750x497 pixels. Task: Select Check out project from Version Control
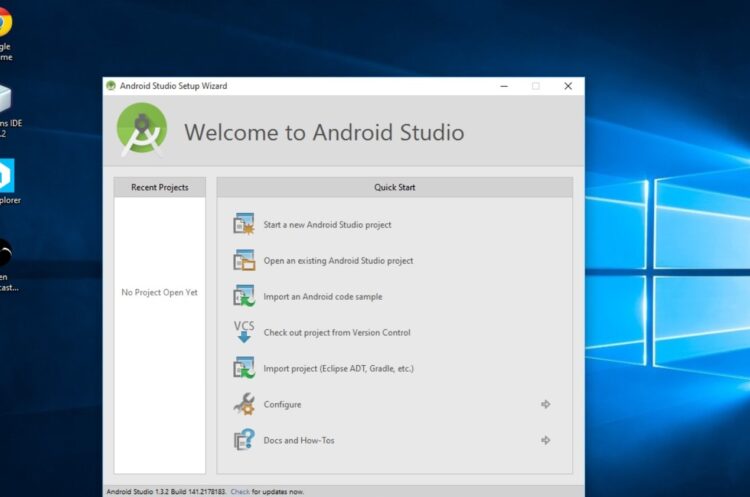coord(337,332)
